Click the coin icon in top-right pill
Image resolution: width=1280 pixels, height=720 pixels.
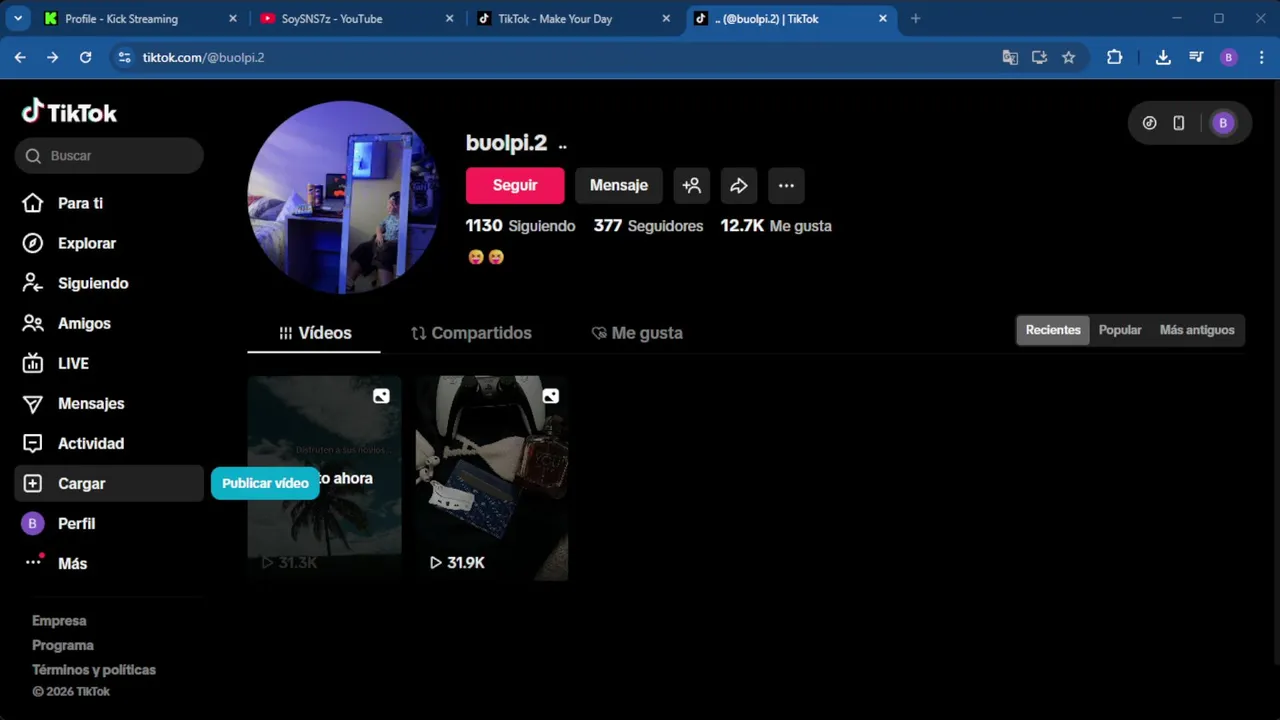point(1149,123)
